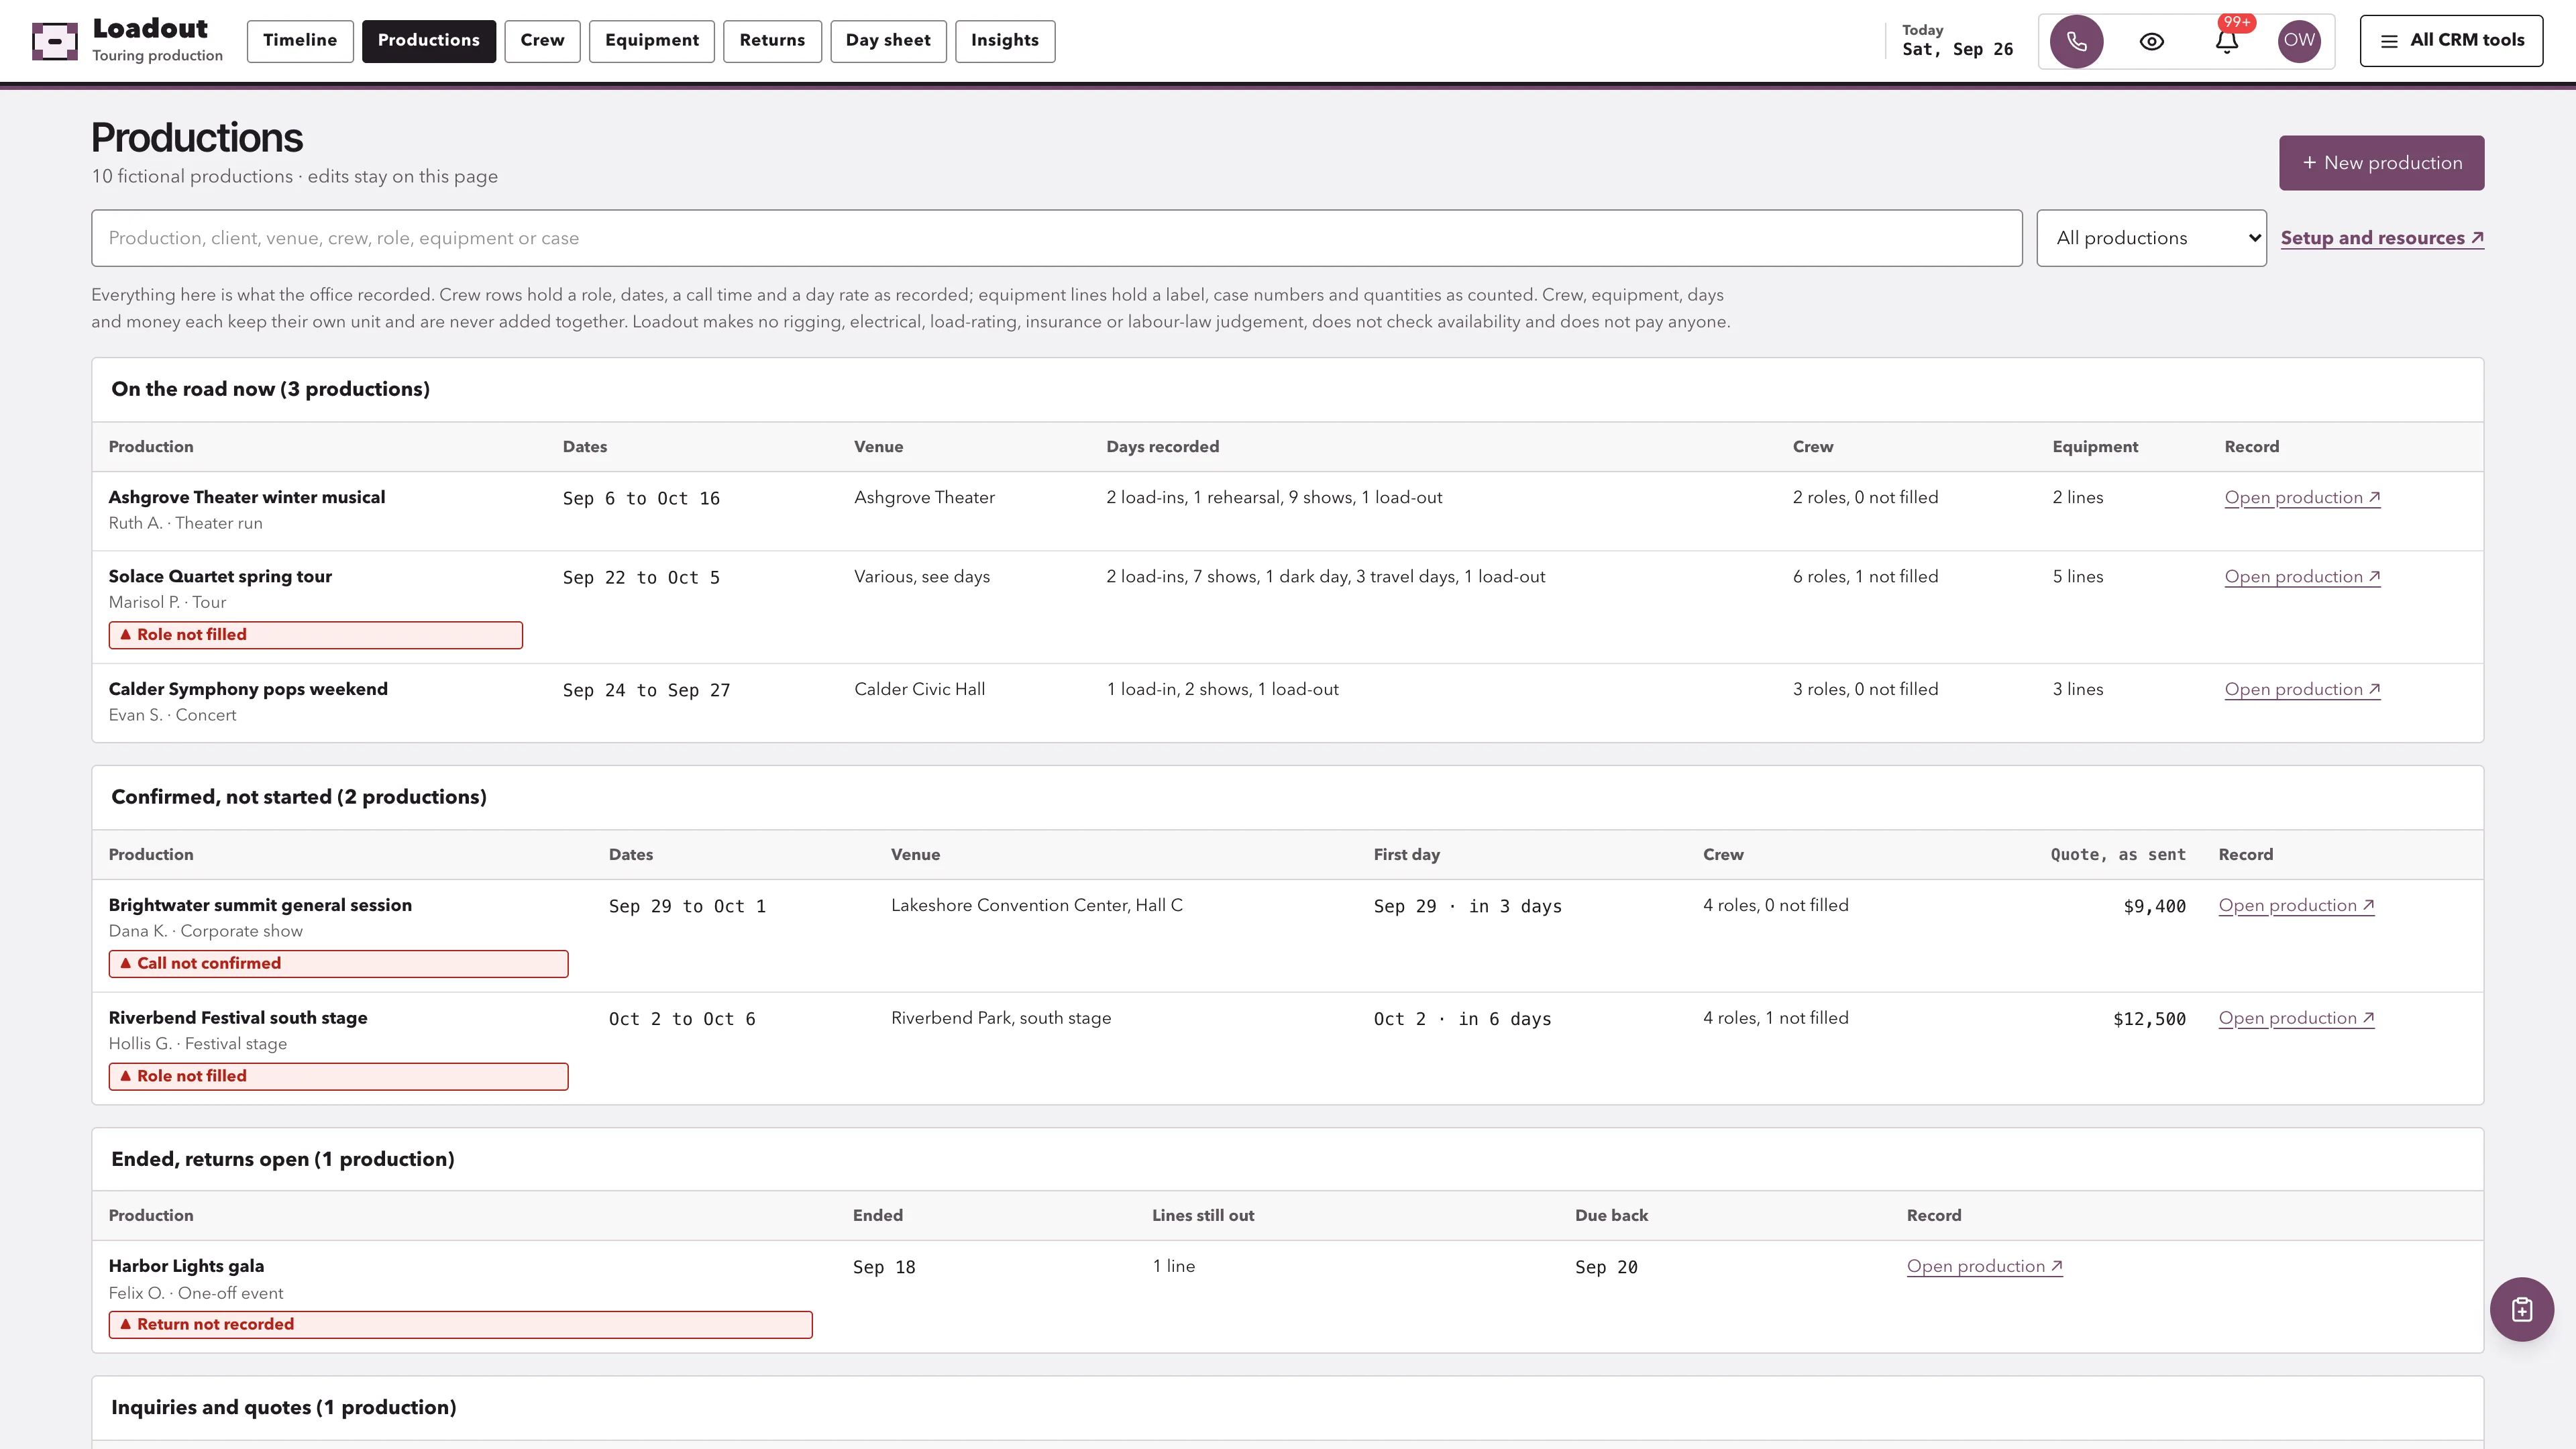Click Role not filled badge under Riverbend Festival
Screen dimensions: 2576x1449
pyautogui.click(x=338, y=1077)
